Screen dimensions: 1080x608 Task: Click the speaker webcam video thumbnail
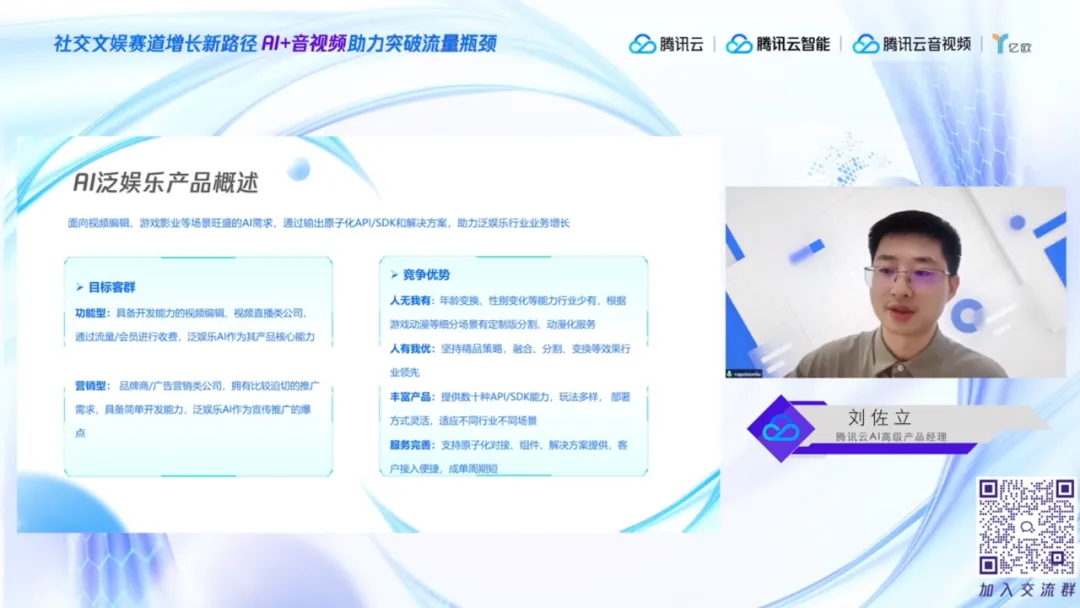coord(895,282)
